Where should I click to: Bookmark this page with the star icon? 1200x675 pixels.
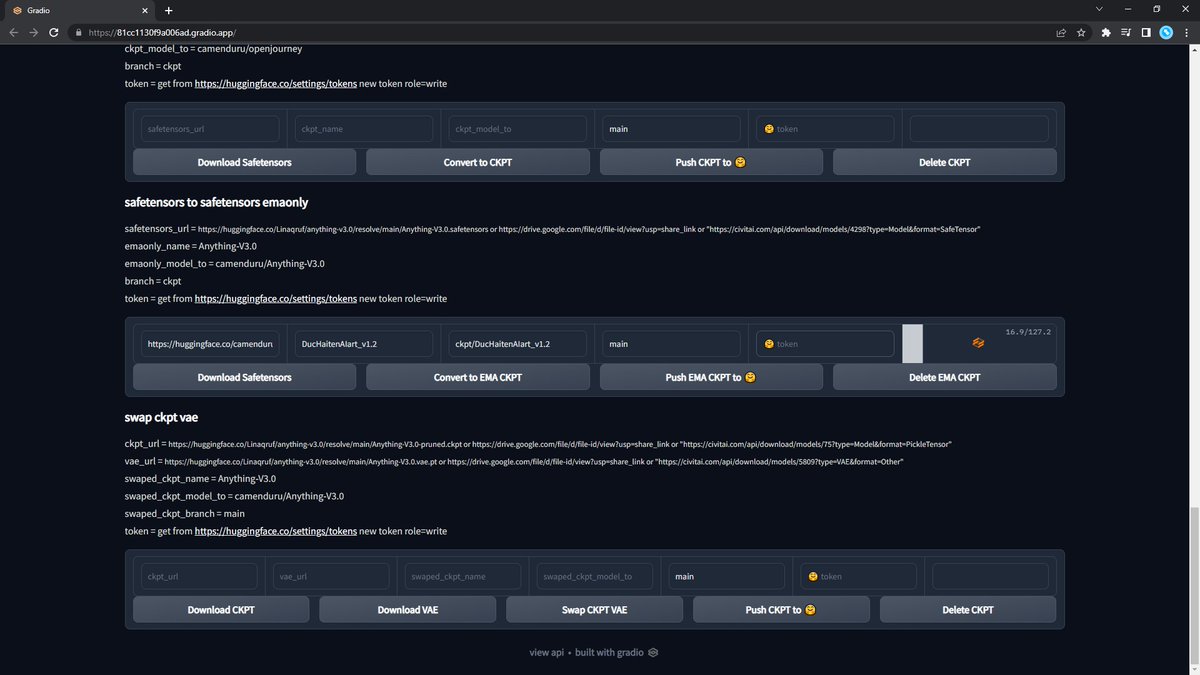click(1081, 31)
